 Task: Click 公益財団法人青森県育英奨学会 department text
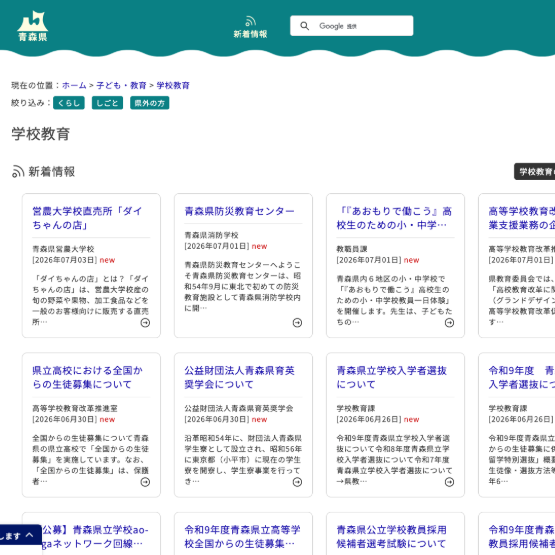239,408
